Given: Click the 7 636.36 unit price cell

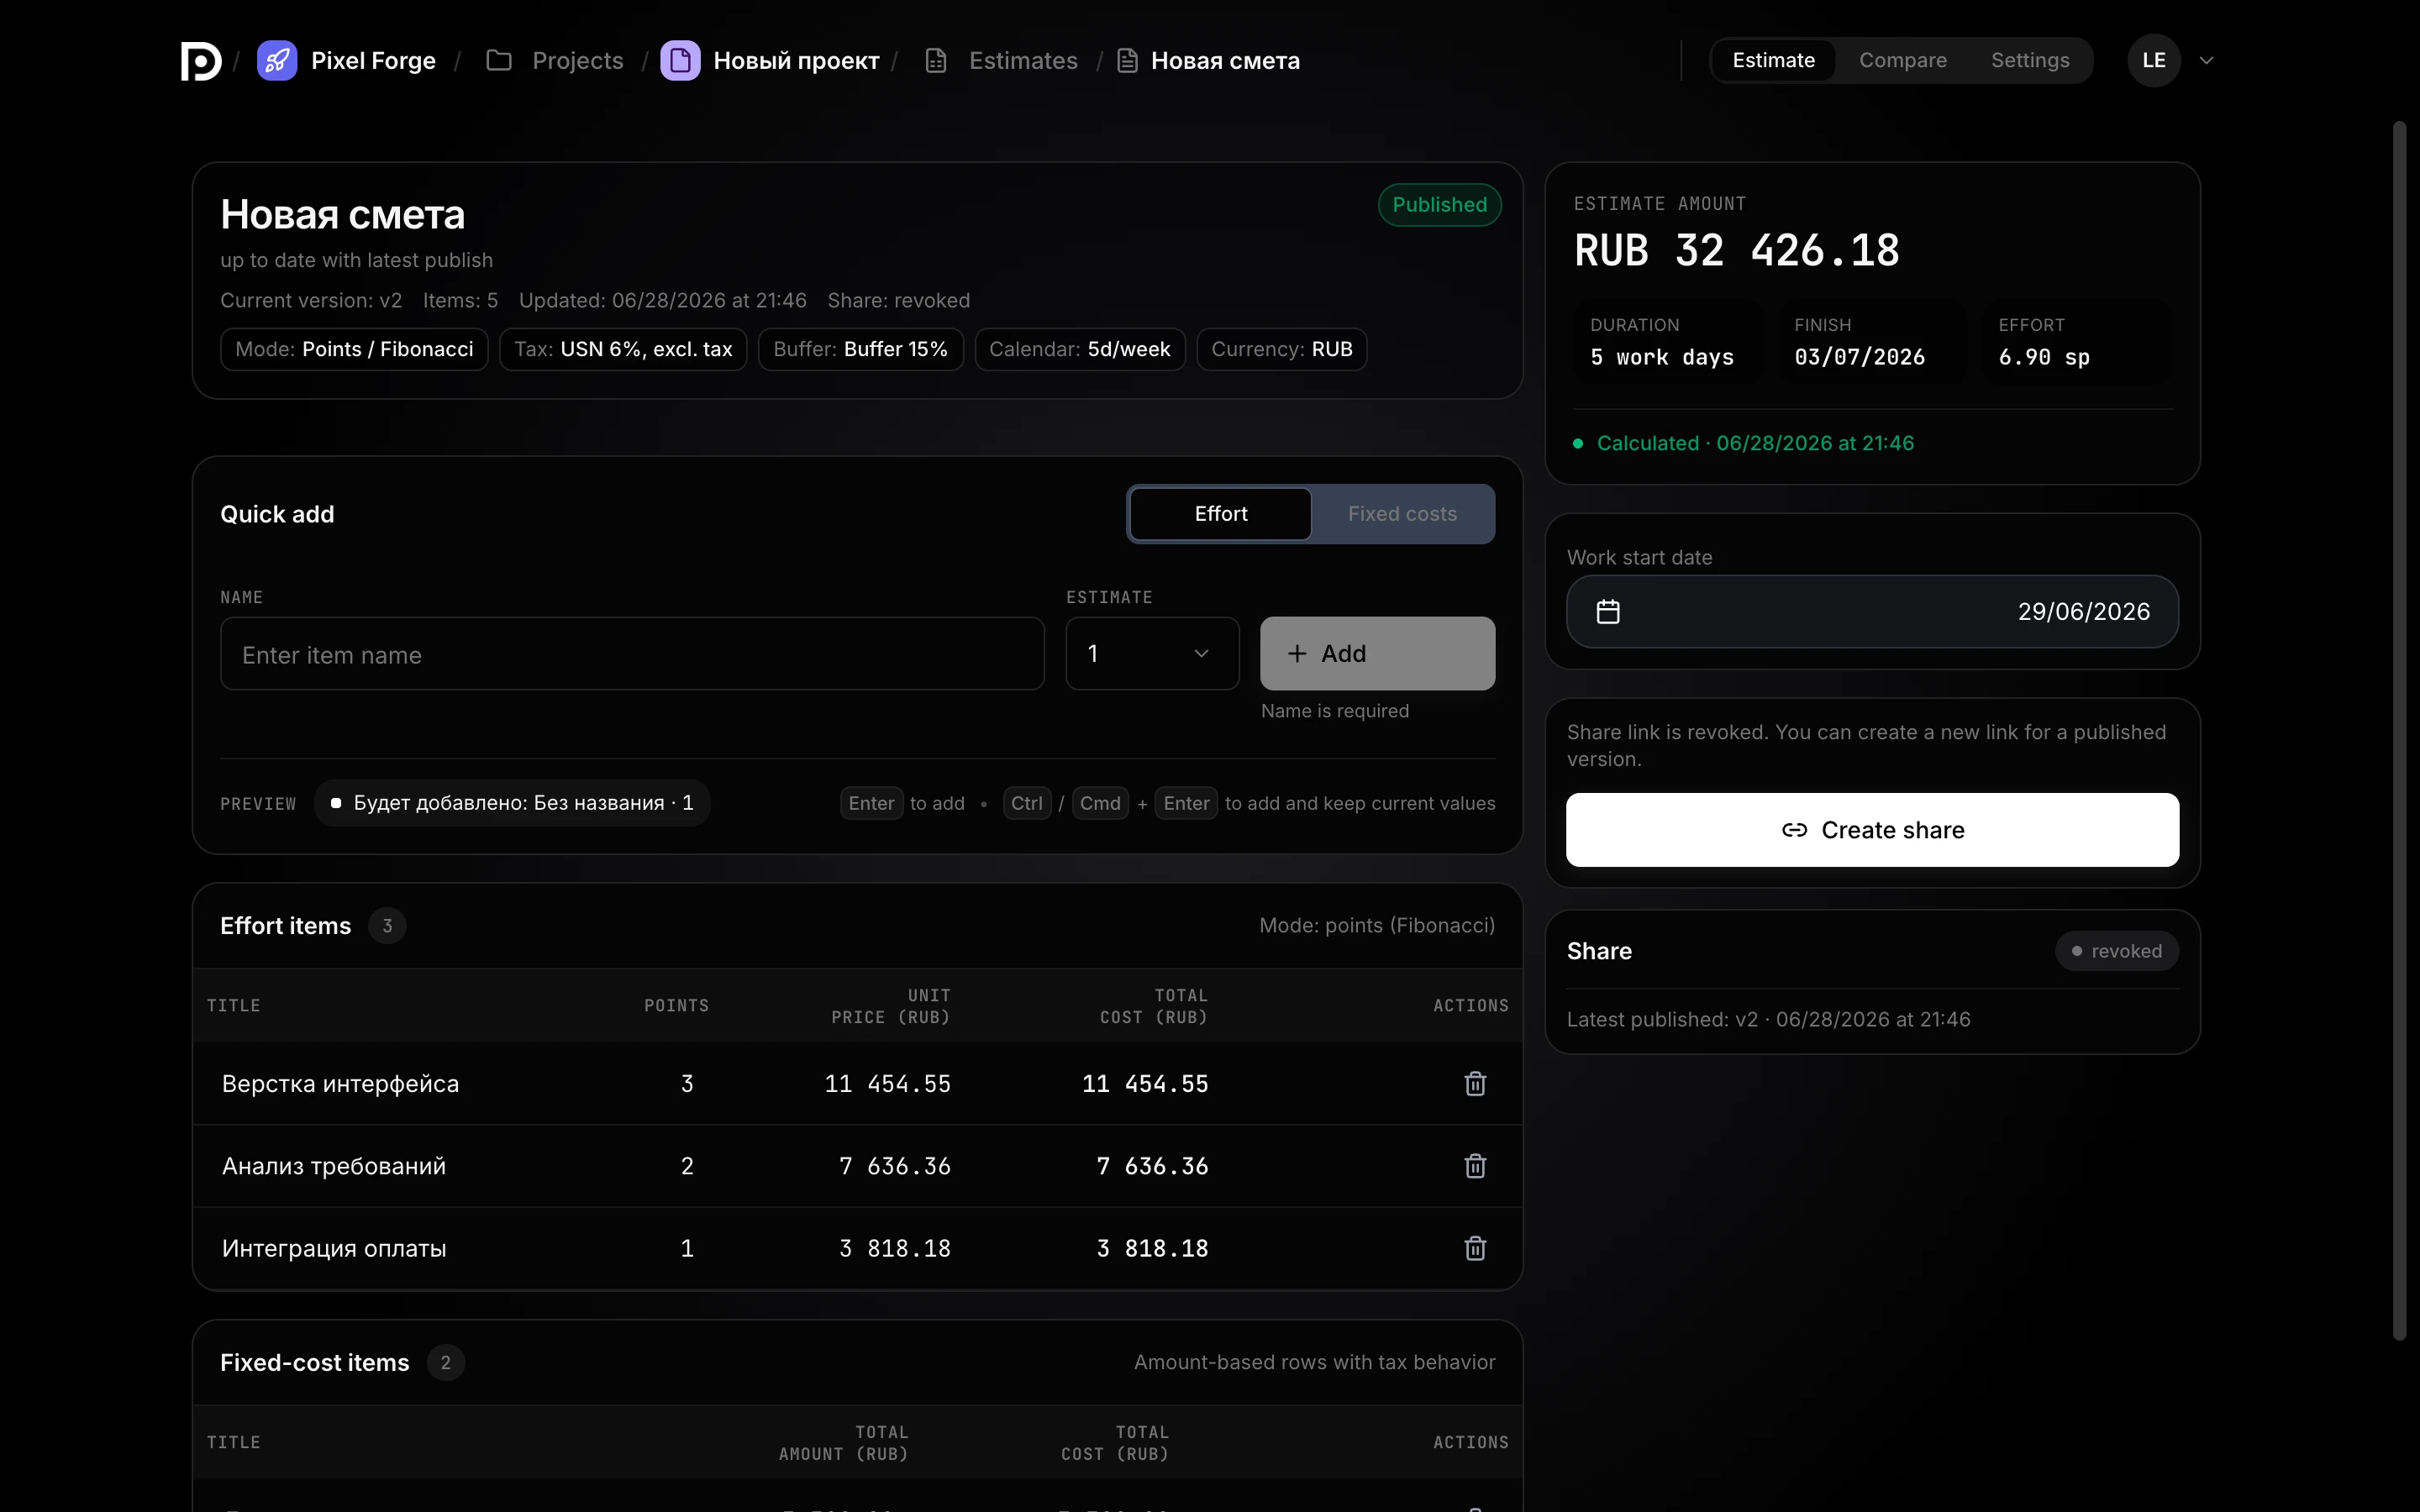Looking at the screenshot, I should point(894,1166).
